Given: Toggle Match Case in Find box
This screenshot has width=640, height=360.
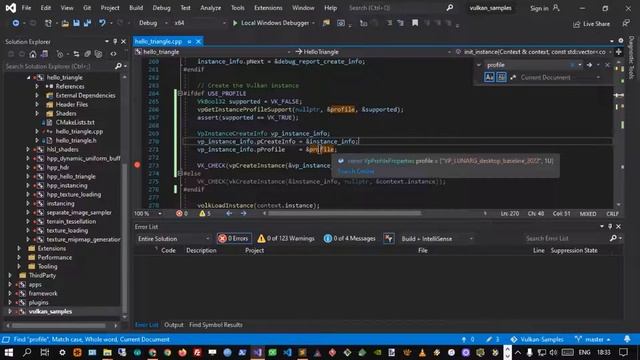Looking at the screenshot, I should coord(489,77).
